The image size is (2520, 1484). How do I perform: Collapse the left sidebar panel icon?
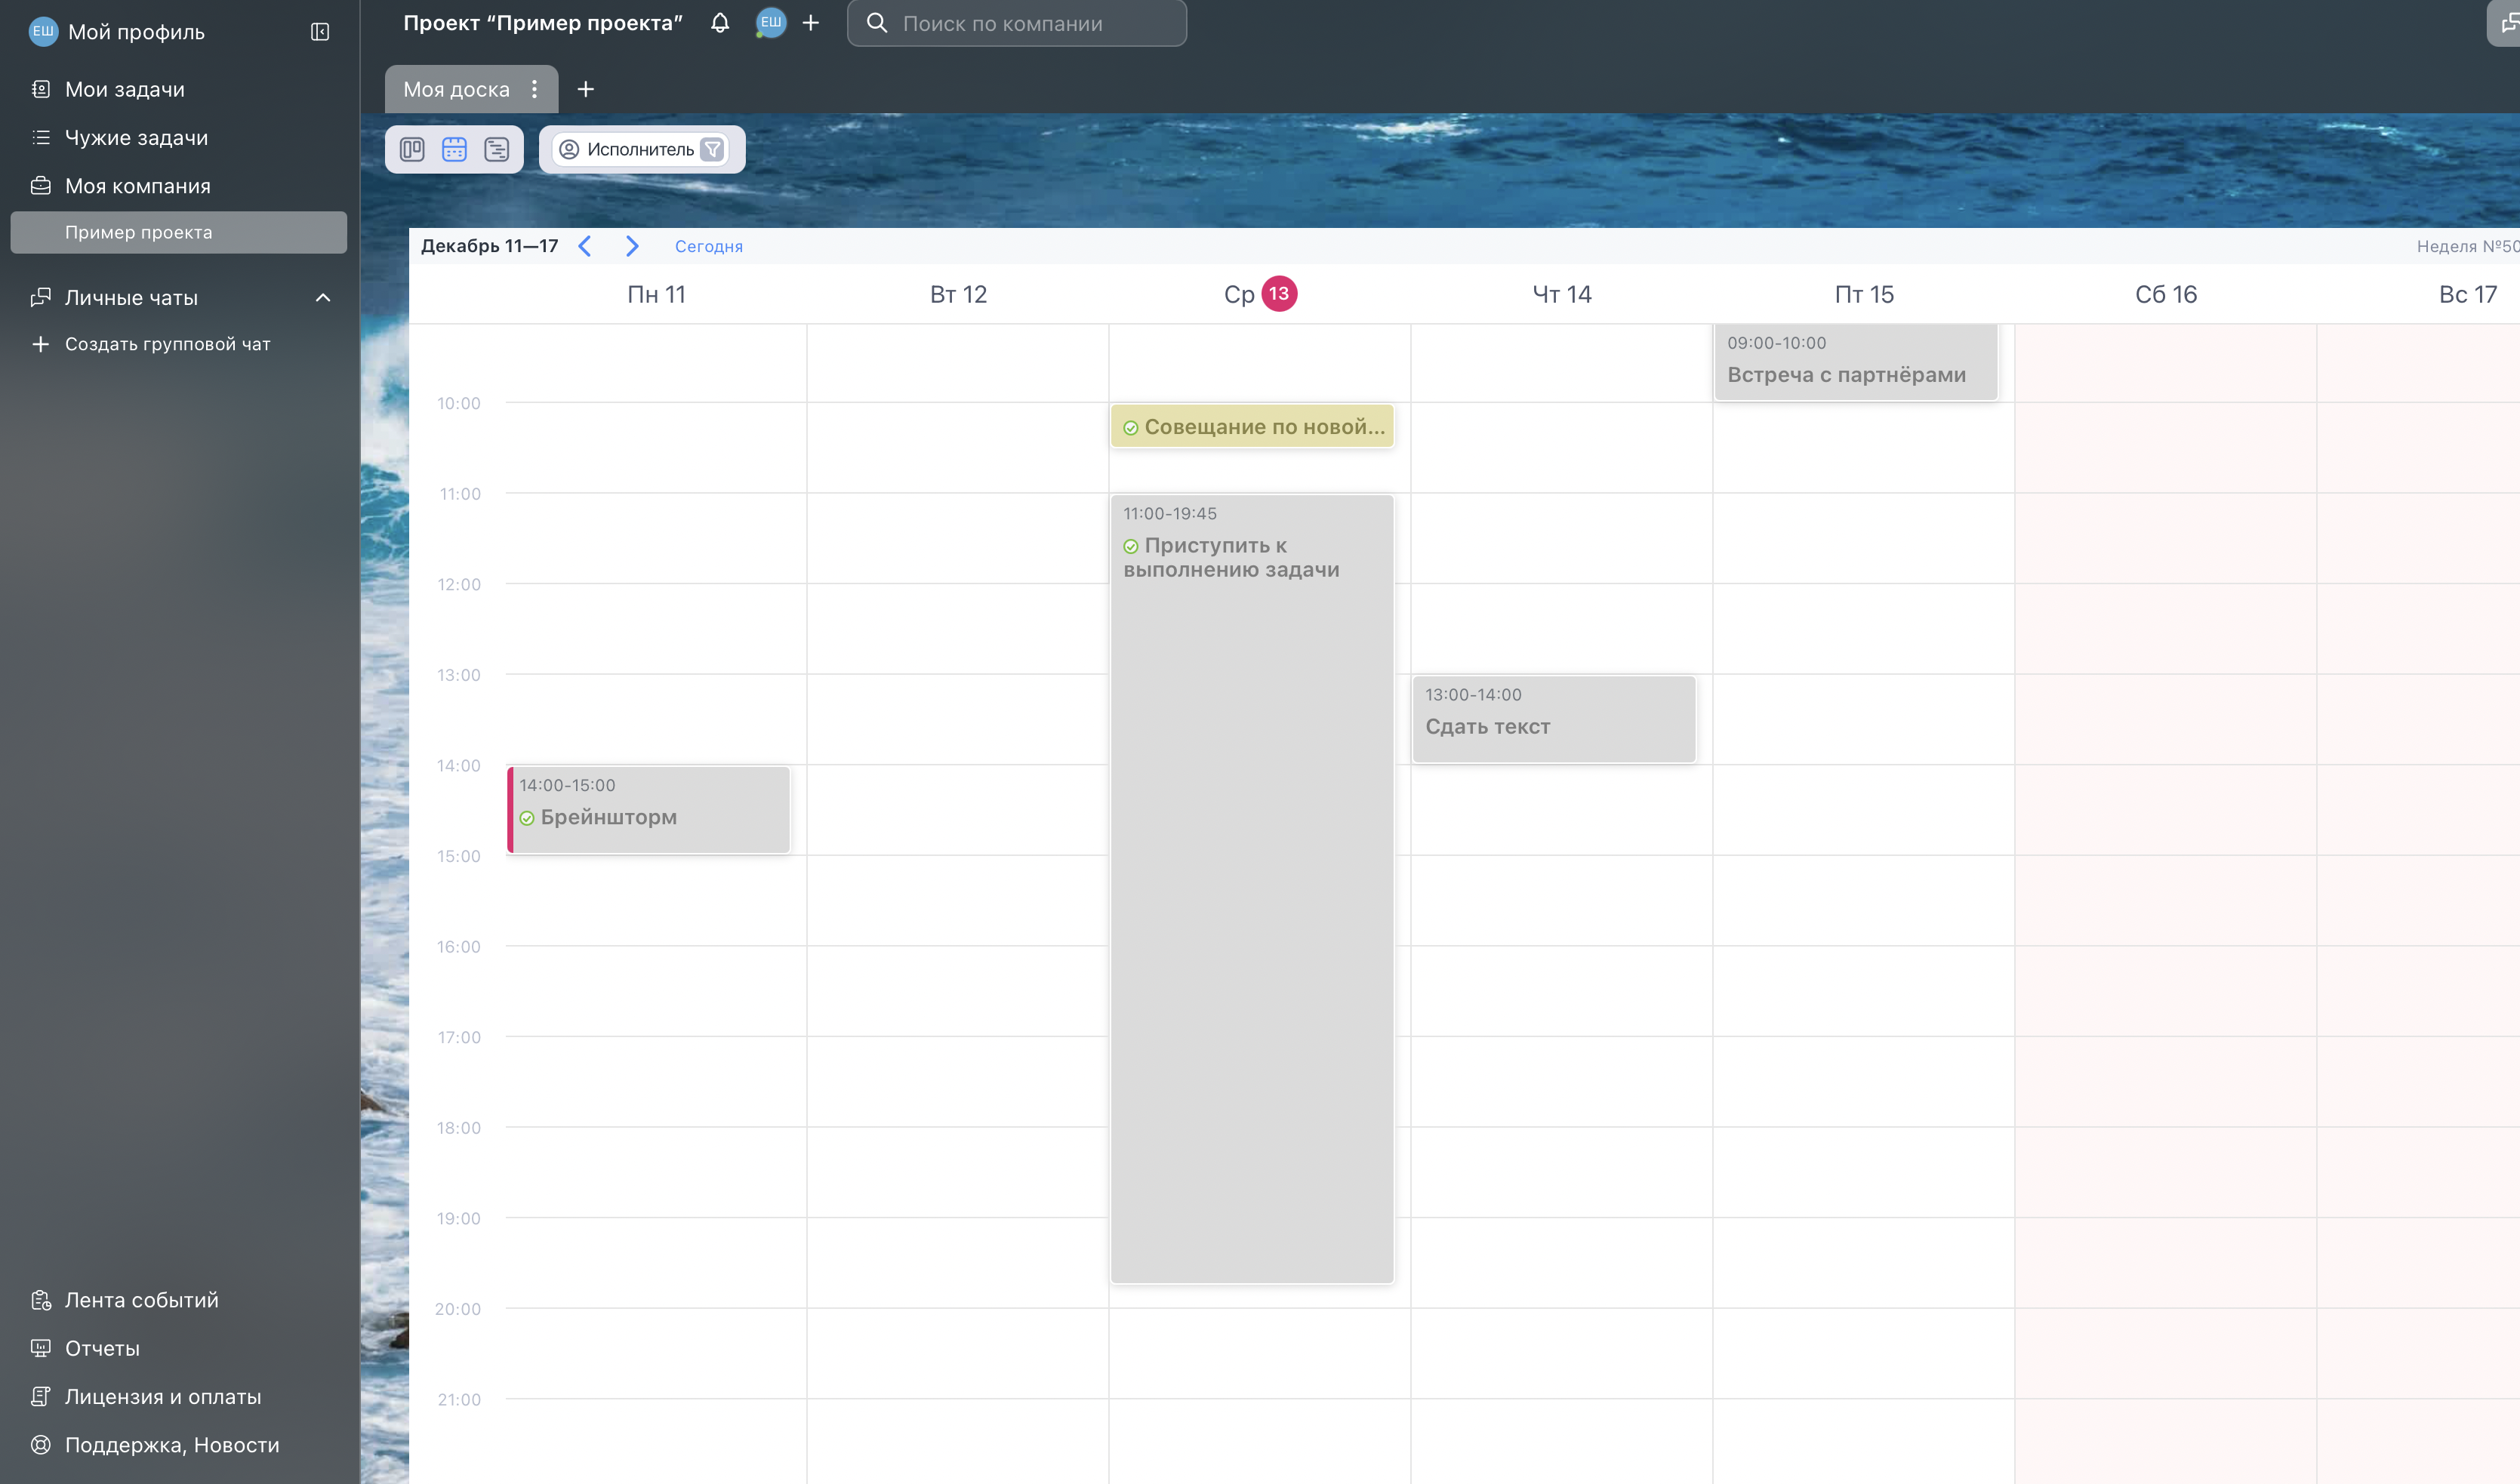[320, 32]
